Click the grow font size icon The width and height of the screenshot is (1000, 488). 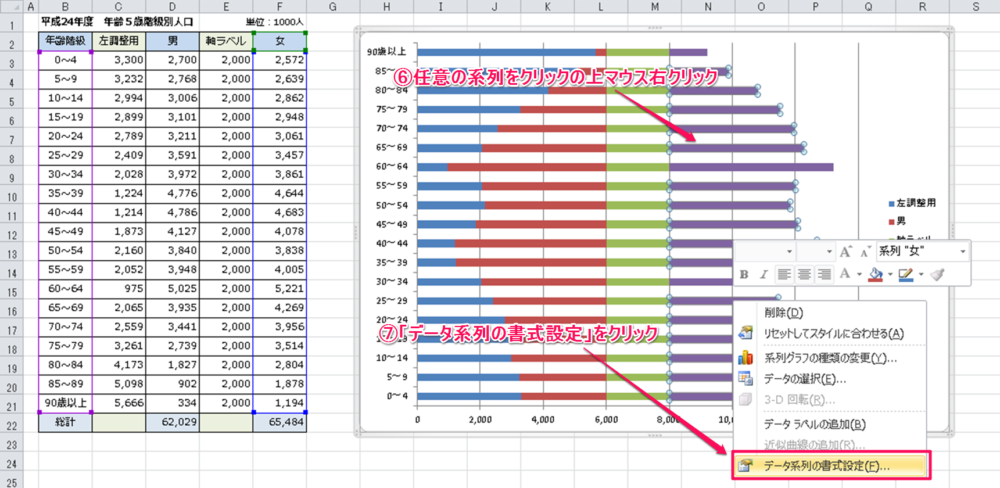[845, 252]
